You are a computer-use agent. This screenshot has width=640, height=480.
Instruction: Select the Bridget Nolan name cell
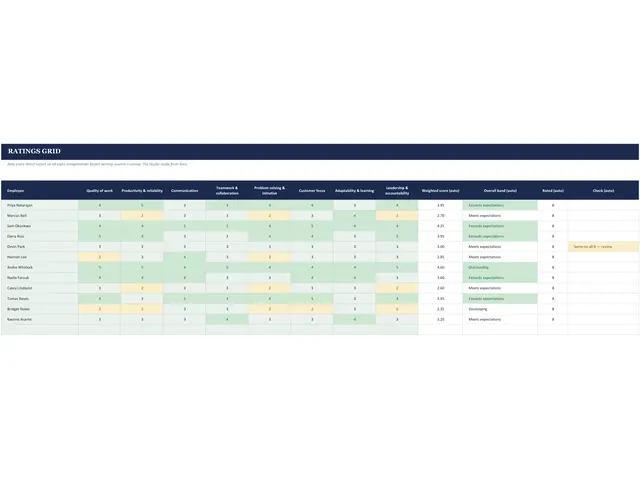tap(40, 309)
